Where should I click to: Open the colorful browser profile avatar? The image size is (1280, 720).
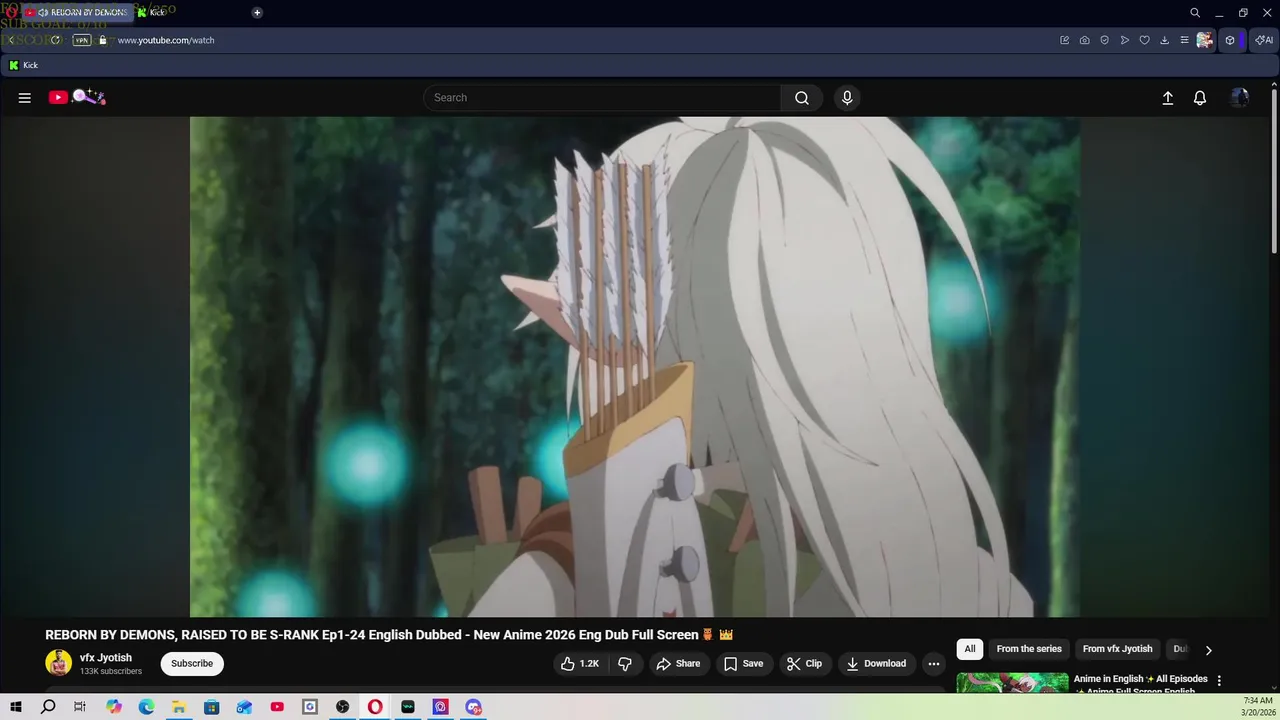[1205, 40]
